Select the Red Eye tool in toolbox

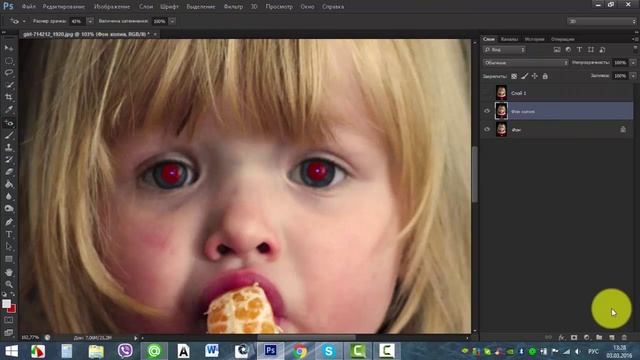click(9, 123)
